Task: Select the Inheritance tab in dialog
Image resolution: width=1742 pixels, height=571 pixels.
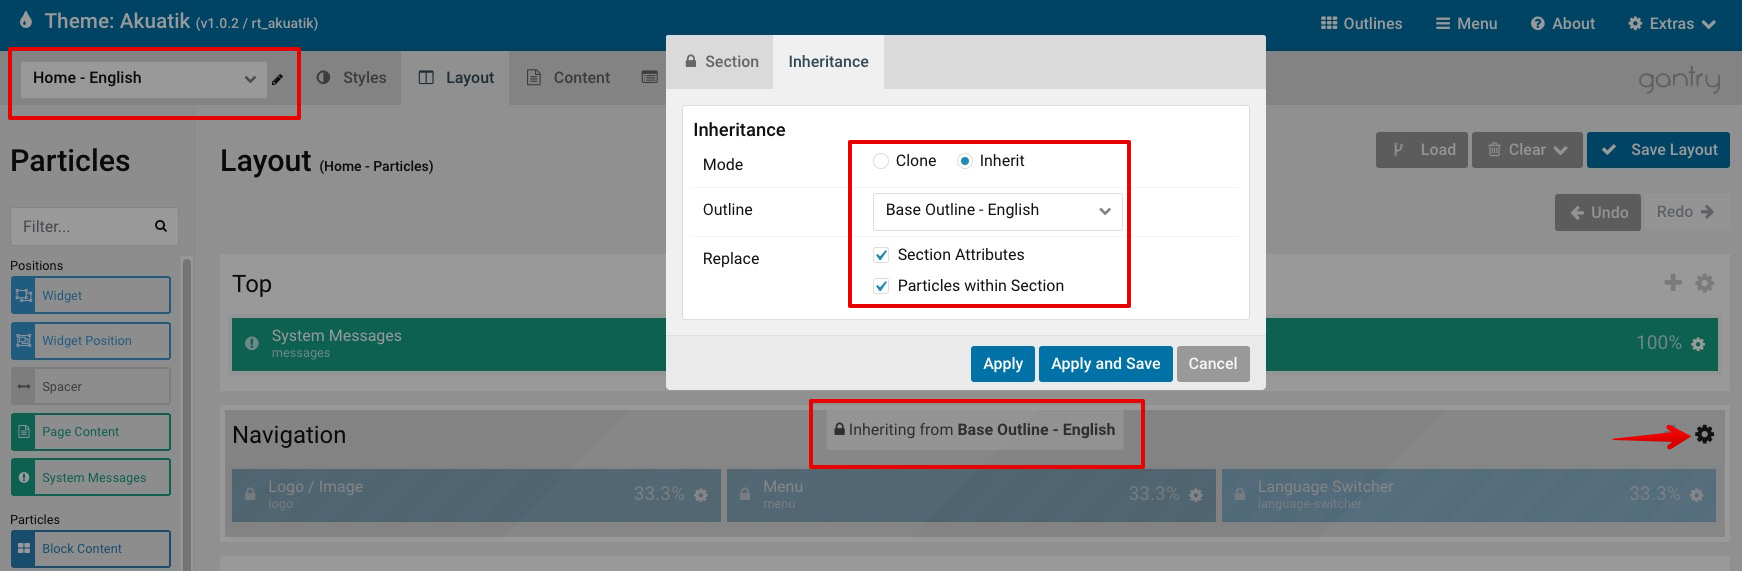Action: point(828,62)
